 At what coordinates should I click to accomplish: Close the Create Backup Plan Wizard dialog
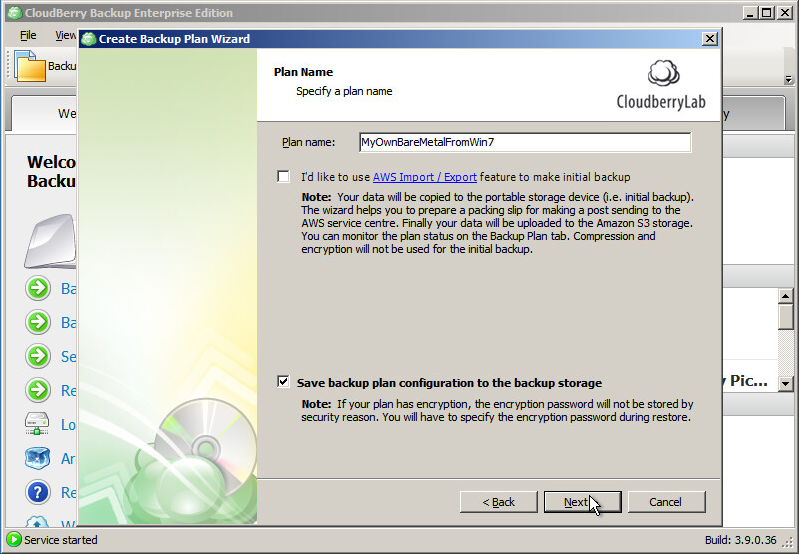(709, 39)
